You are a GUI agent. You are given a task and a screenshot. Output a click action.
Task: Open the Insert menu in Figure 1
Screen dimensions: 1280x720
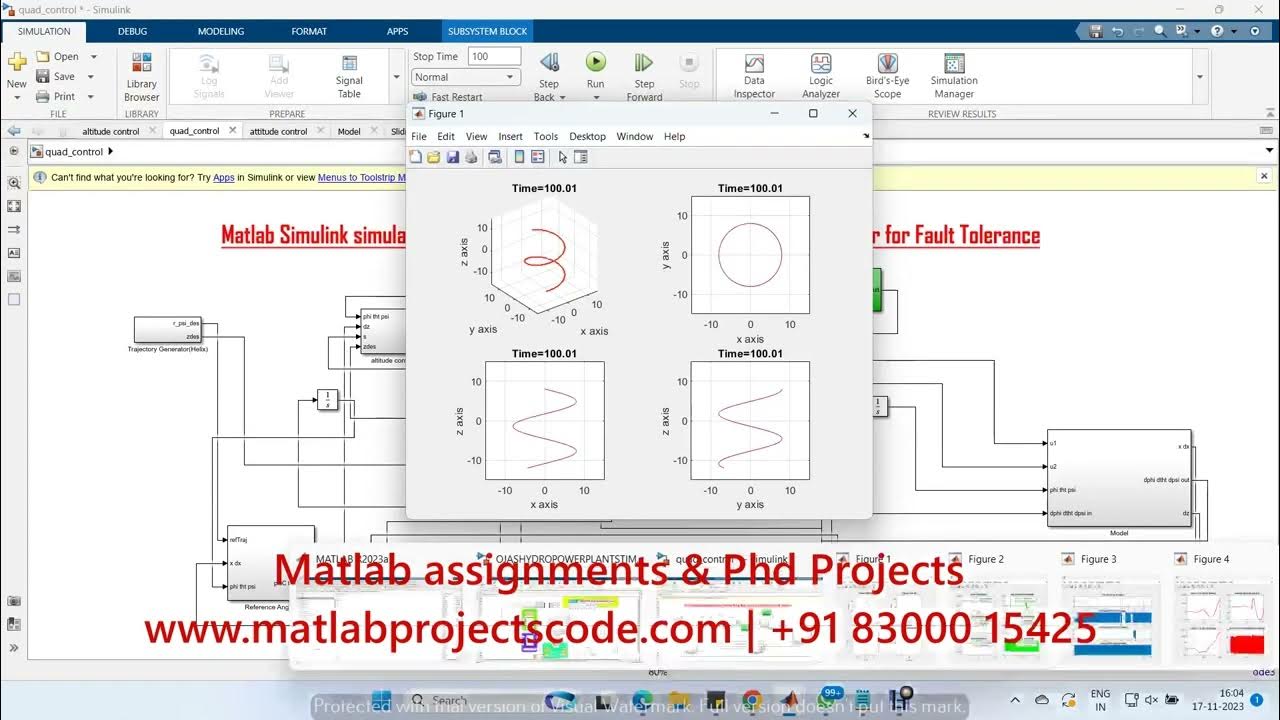(x=510, y=136)
